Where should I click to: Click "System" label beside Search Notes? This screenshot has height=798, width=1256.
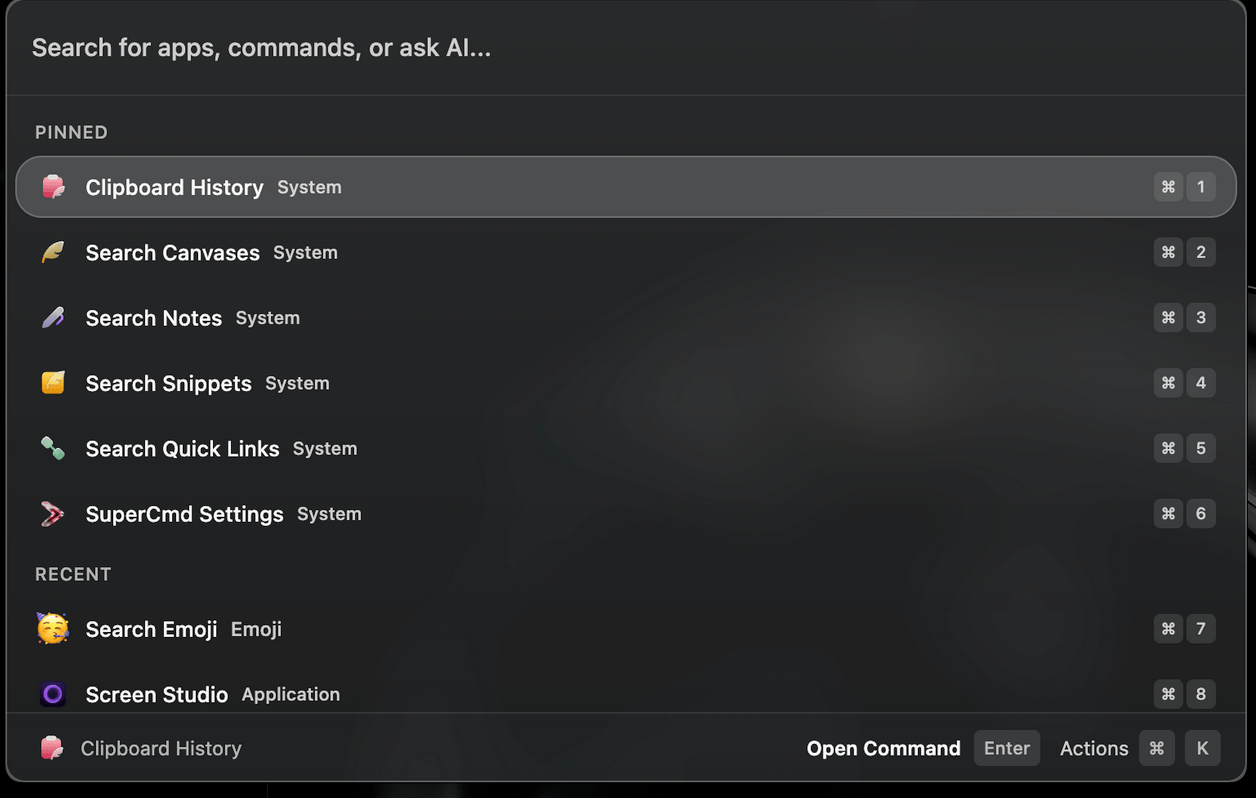268,318
